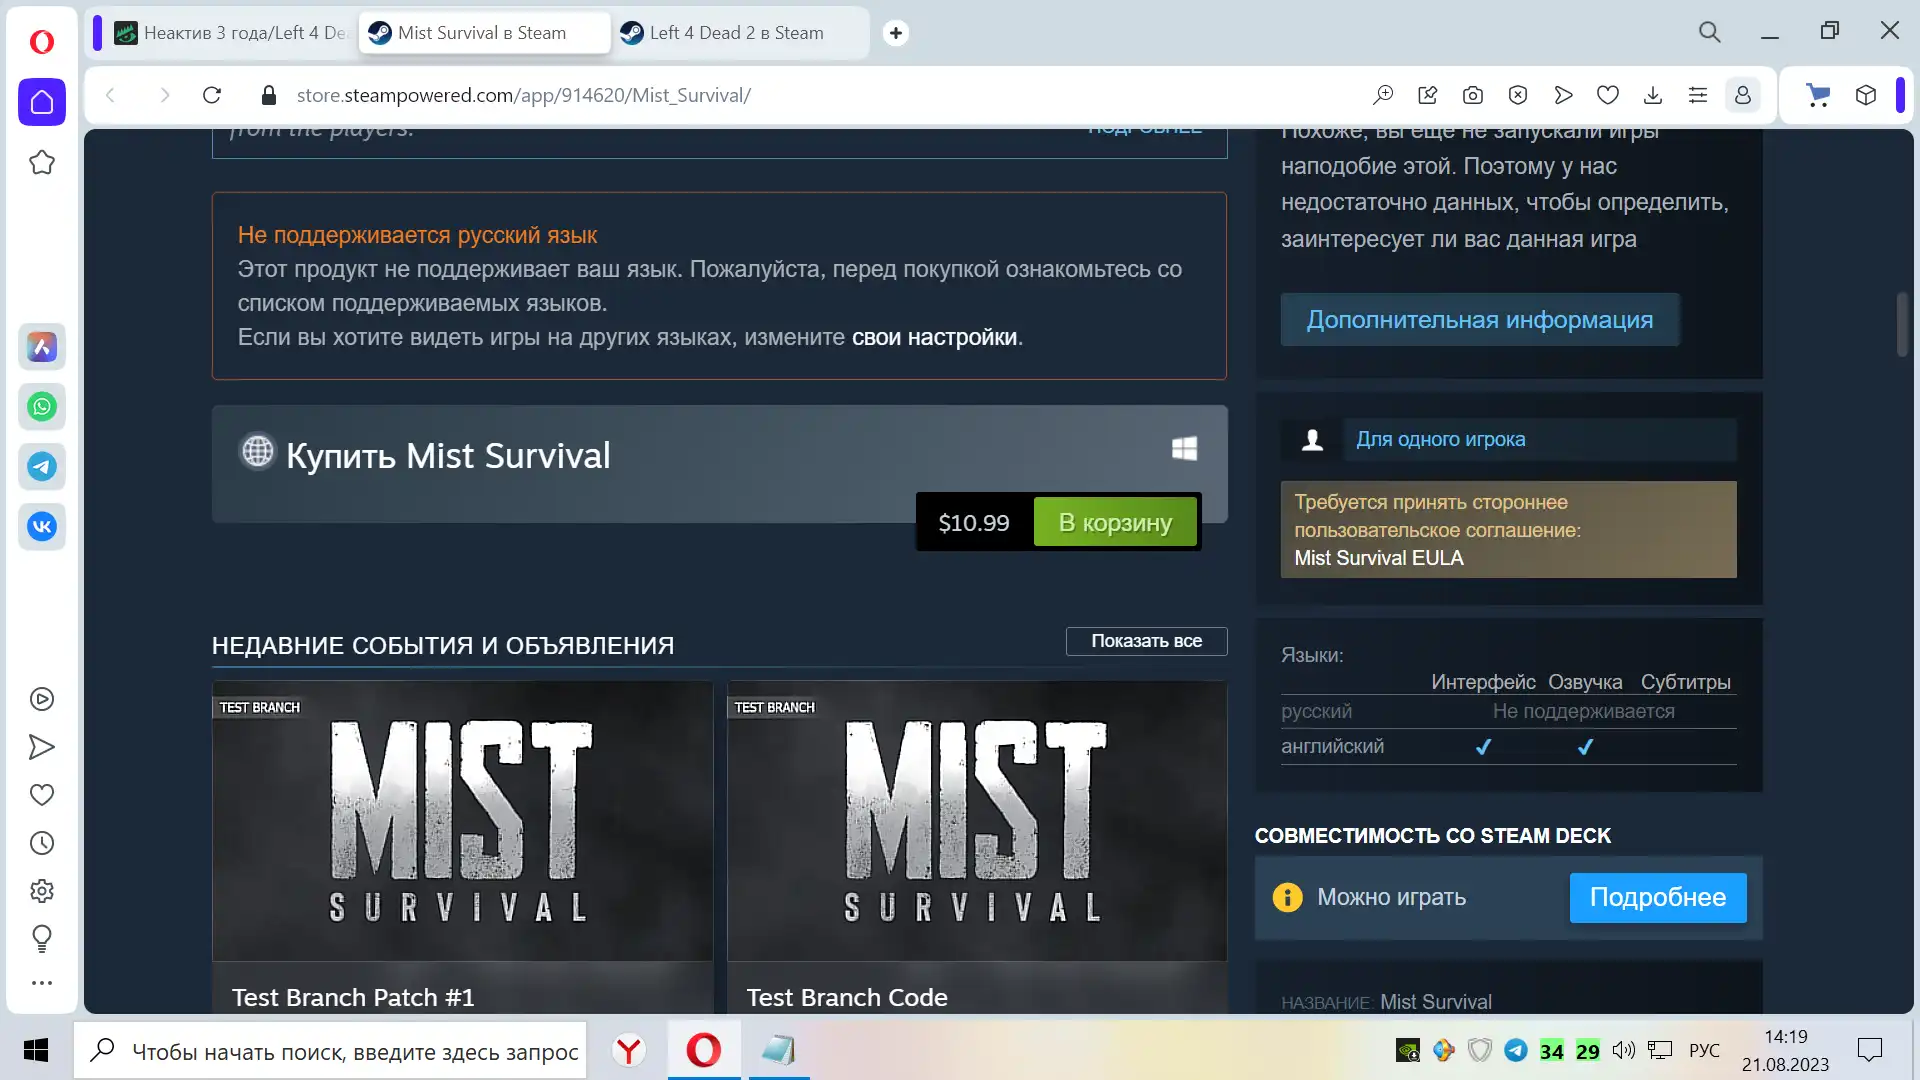Screen dimensions: 1920x1080
Task: Go forward with the next-page arrow
Action: (x=165, y=95)
